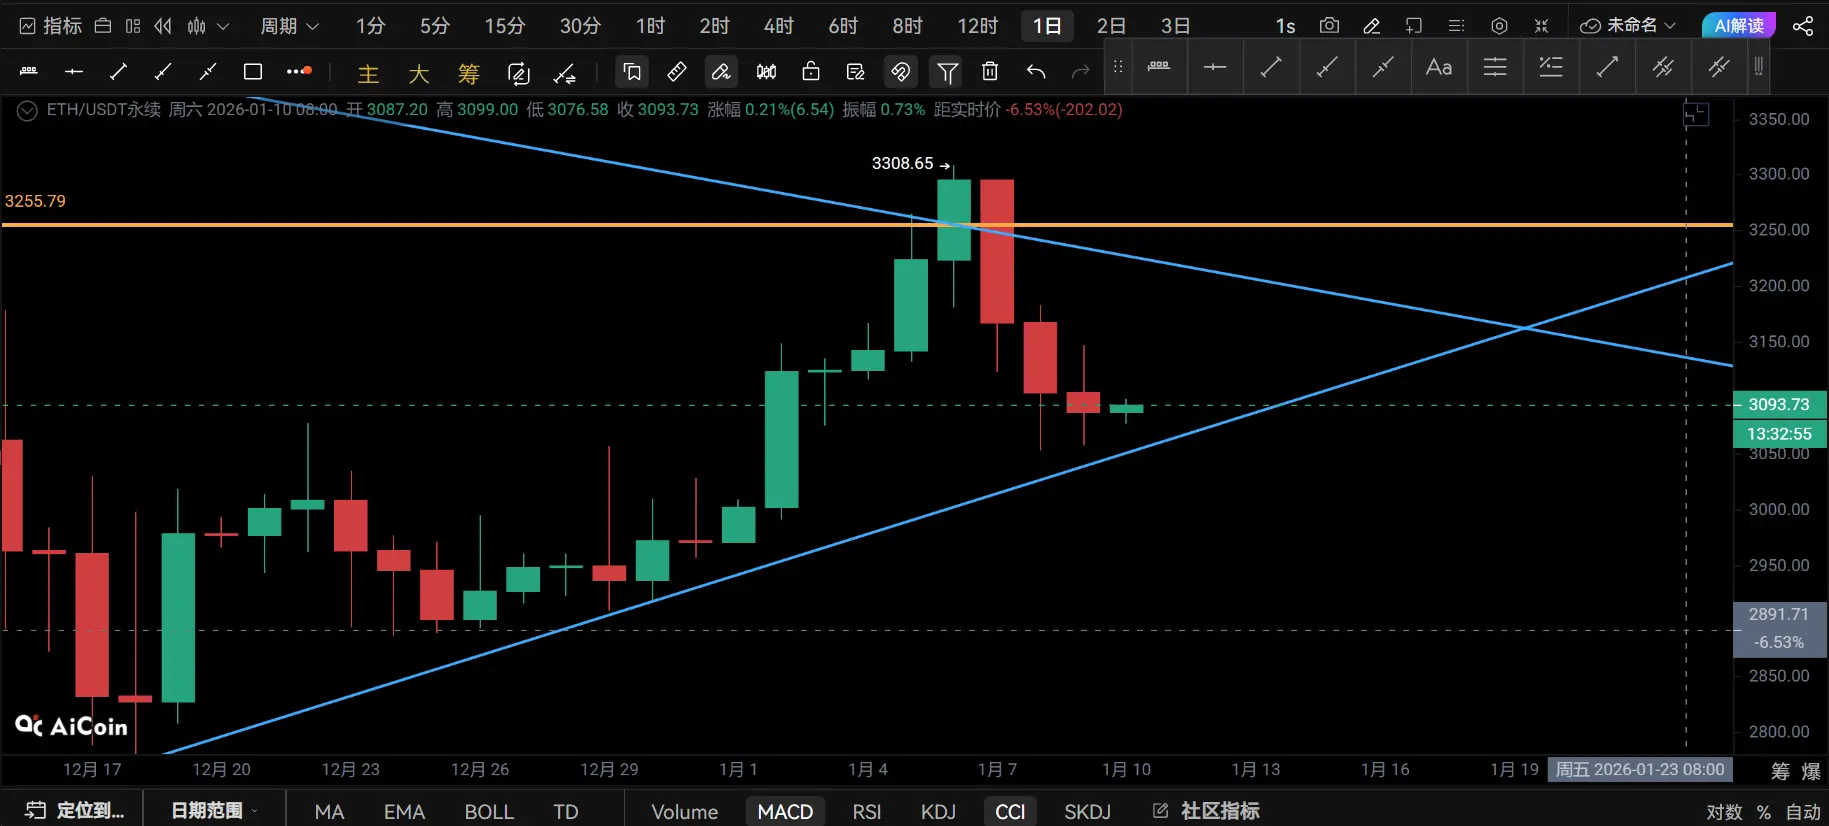Select the 1时 timeframe
This screenshot has width=1829, height=826.
coord(650,26)
